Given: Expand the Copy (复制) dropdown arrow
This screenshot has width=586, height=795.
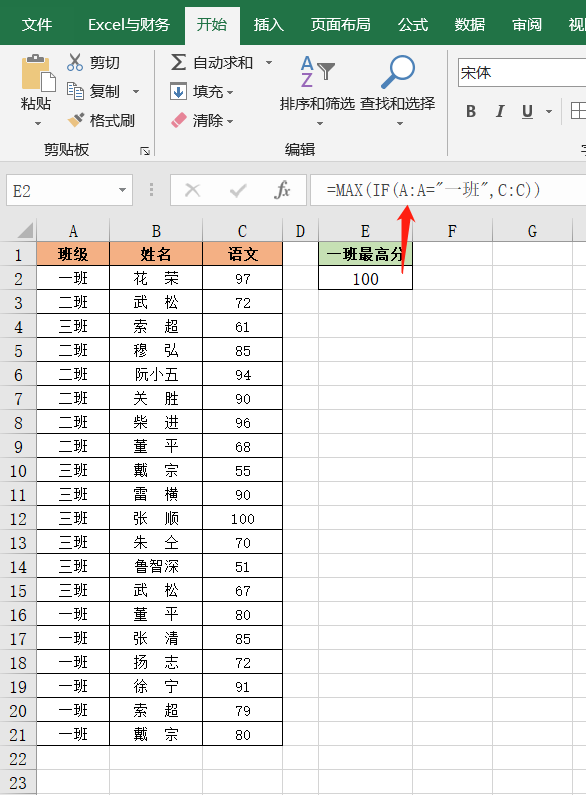Looking at the screenshot, I should [x=136, y=92].
